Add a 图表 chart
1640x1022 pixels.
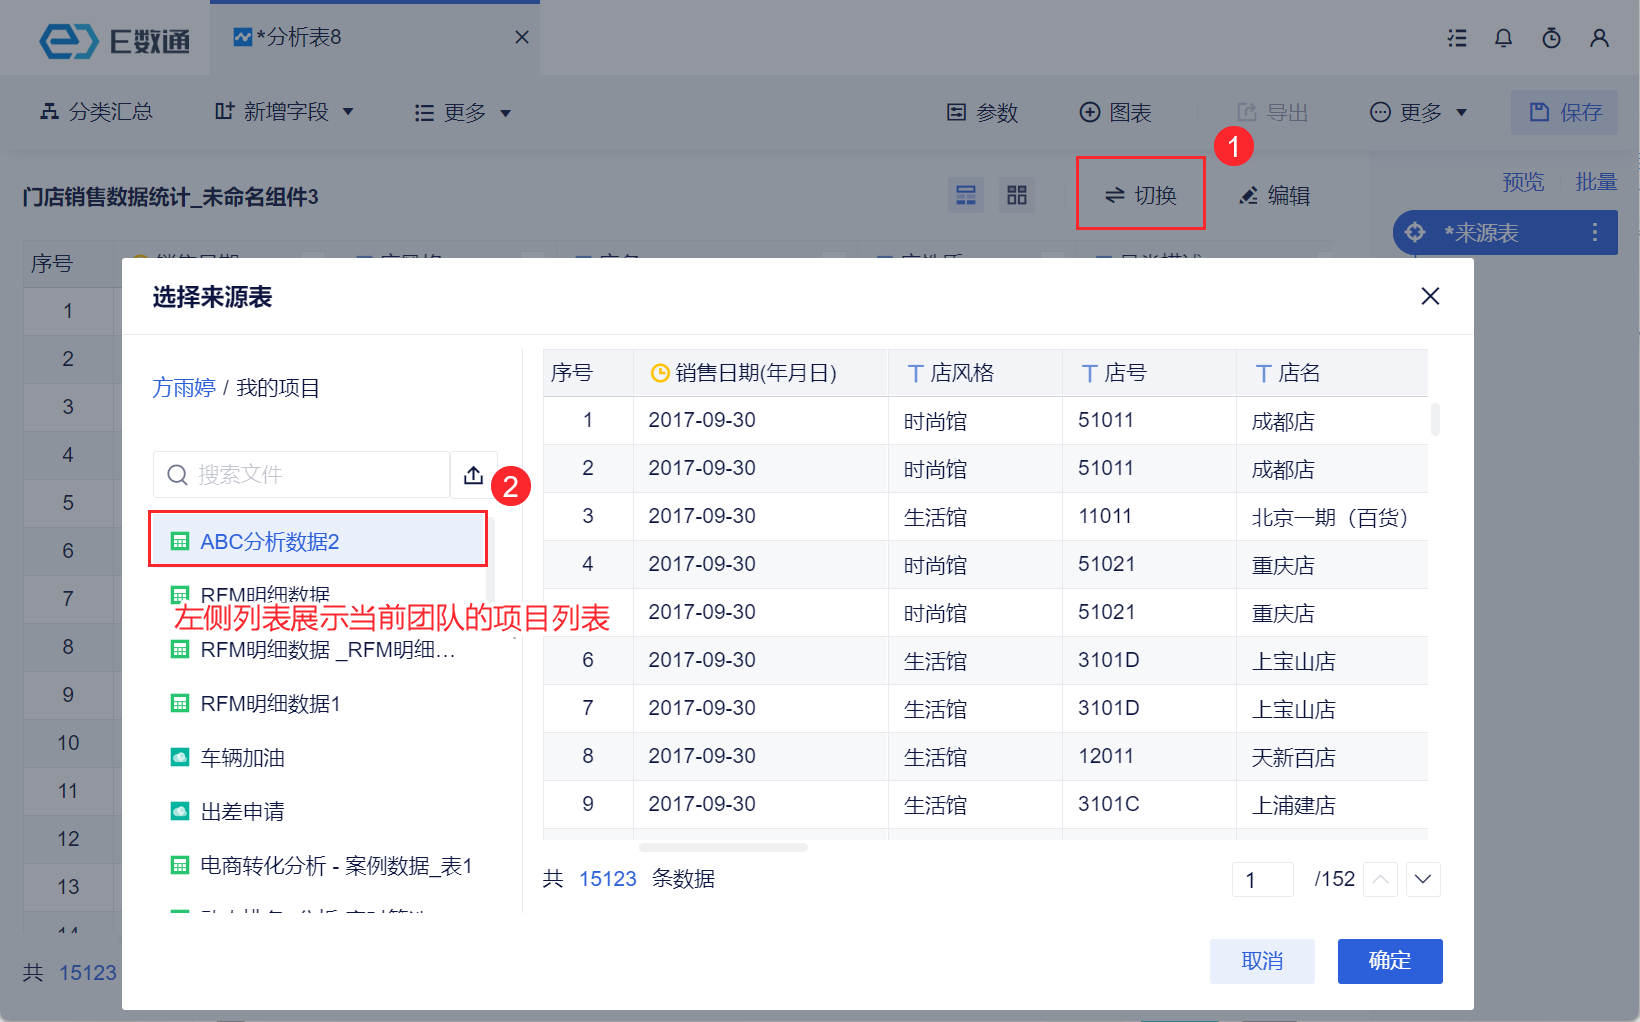tap(1116, 113)
